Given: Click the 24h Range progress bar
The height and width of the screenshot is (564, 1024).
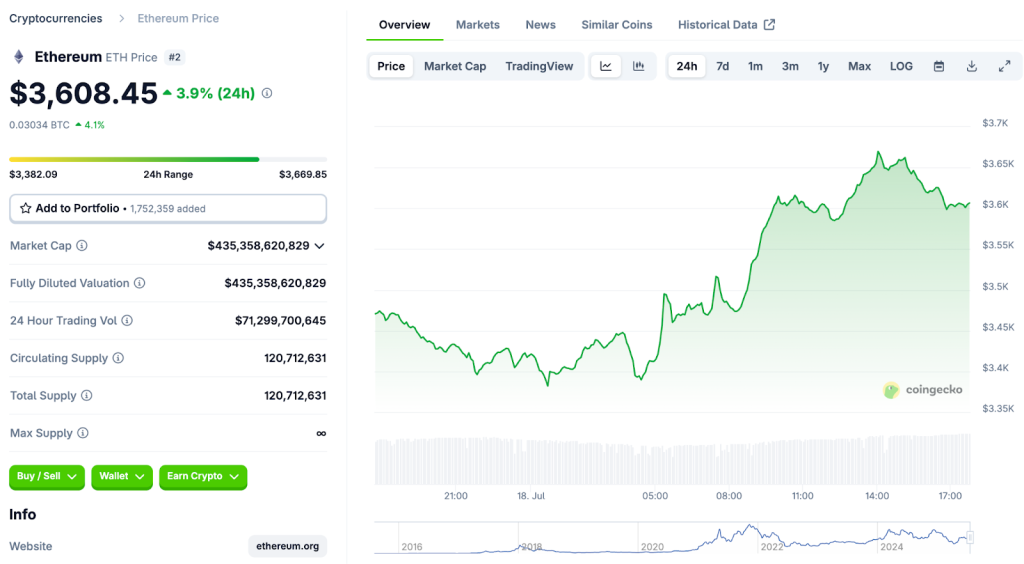Looking at the screenshot, I should [x=168, y=159].
